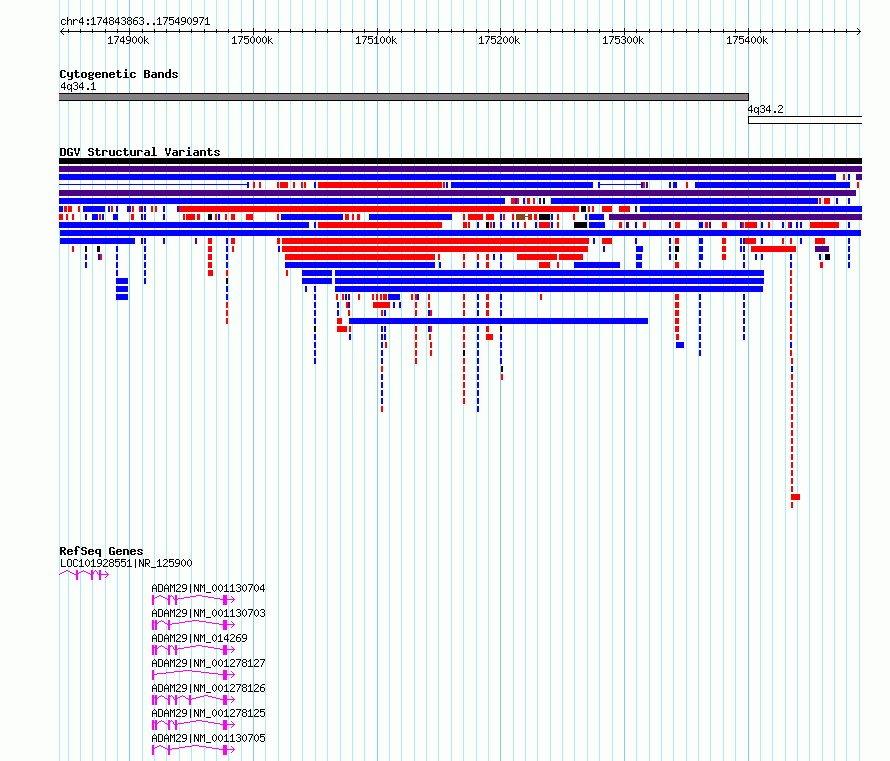890x761 pixels.
Task: Click the 175300k ruler tick label
Action: pyautogui.click(x=623, y=40)
